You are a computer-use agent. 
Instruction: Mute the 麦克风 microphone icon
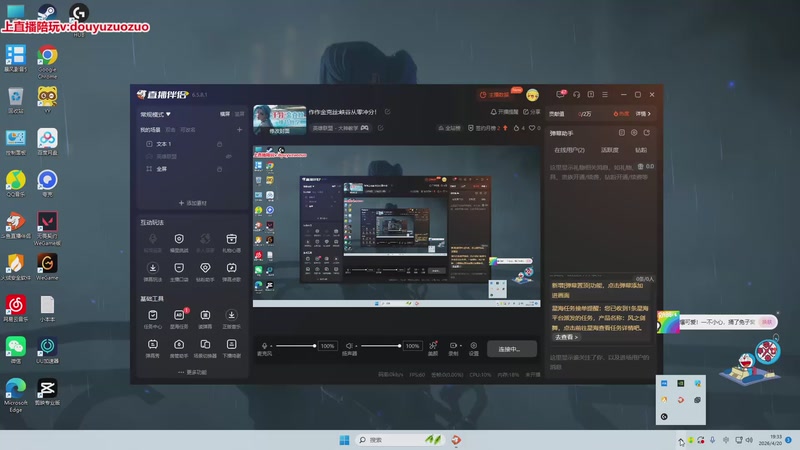click(264, 346)
